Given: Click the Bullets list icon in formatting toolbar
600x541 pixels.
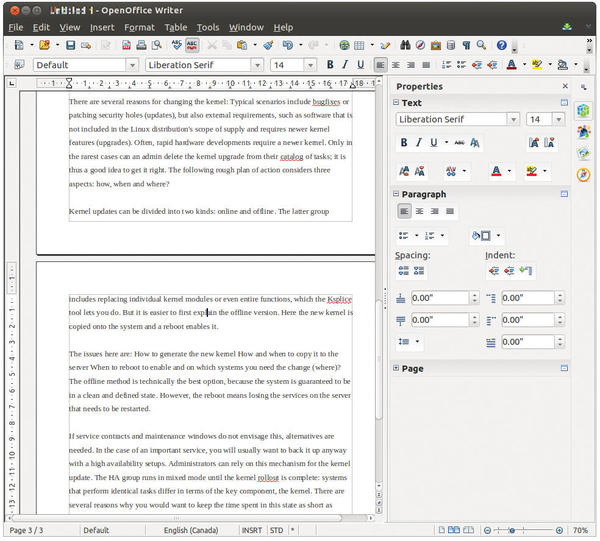Looking at the screenshot, I should [461, 65].
